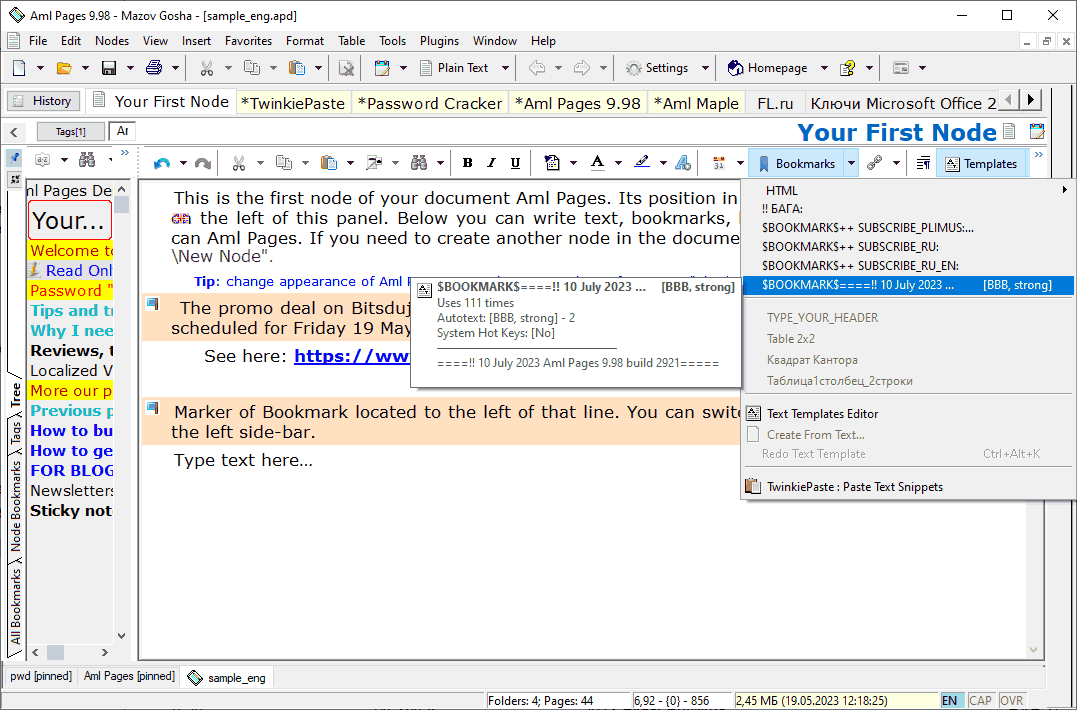
Task: Open a file using the folder icon
Action: tap(64, 68)
